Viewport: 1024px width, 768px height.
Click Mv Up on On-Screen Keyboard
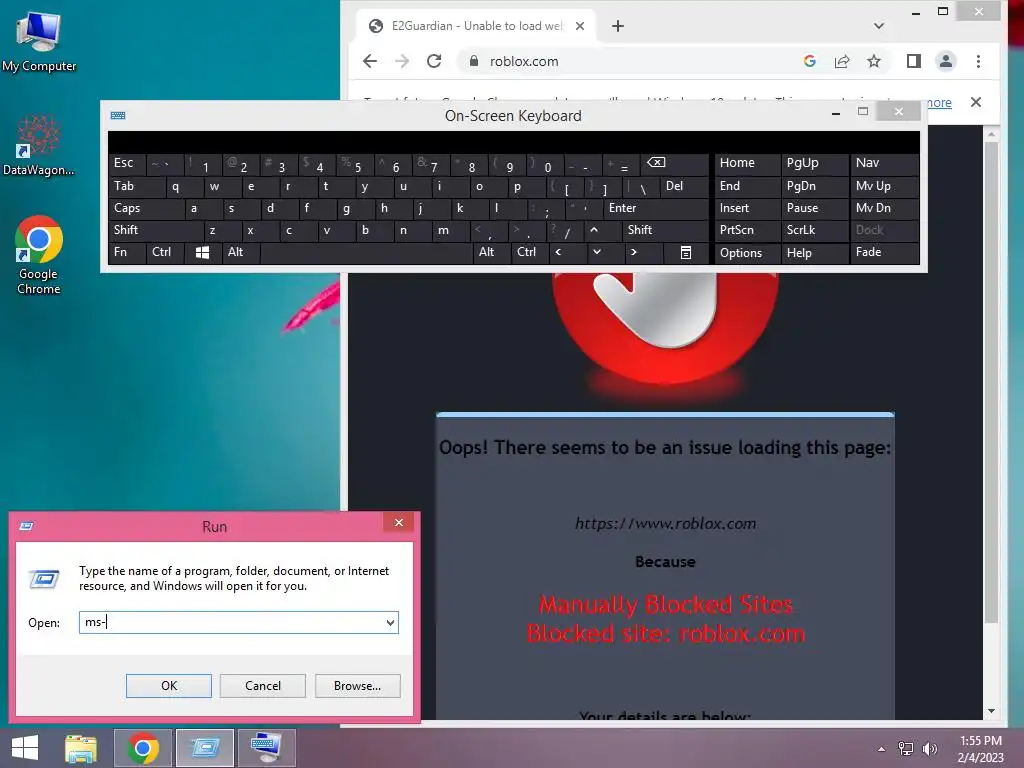[884, 186]
